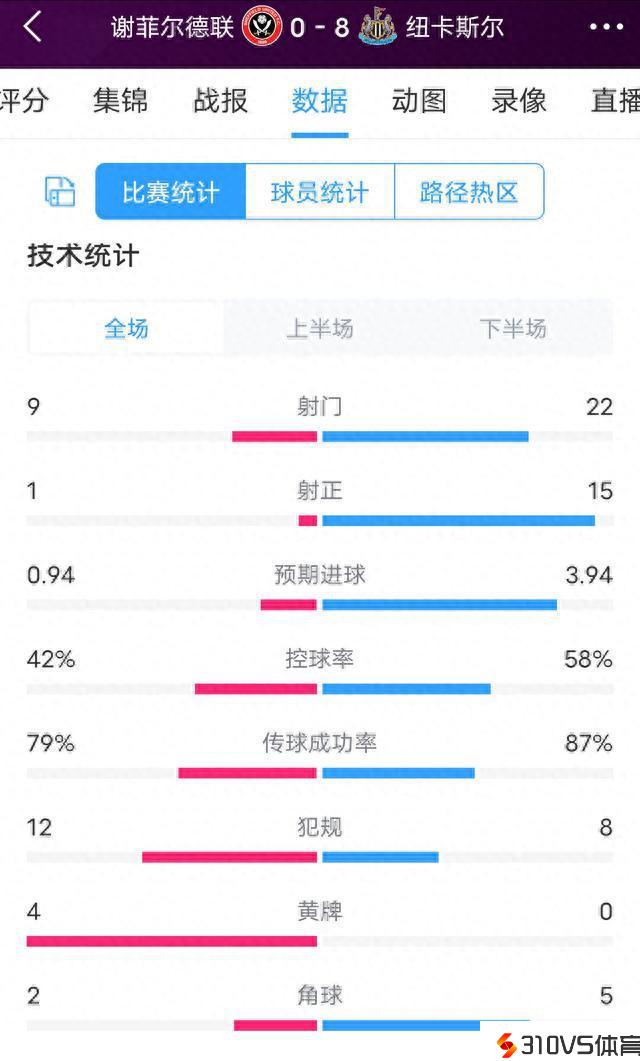Tap the 控球率 possession bar
Screen dimensions: 640x1061
pyautogui.click(x=320, y=688)
